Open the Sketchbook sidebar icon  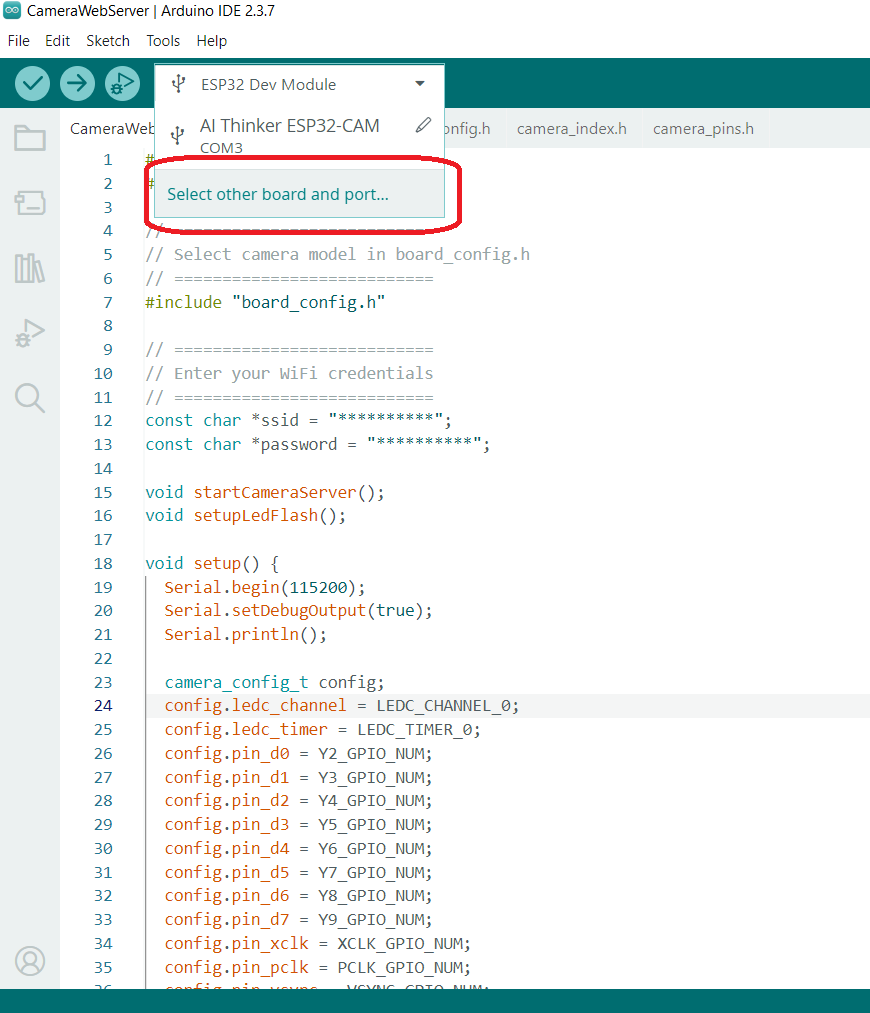point(29,138)
